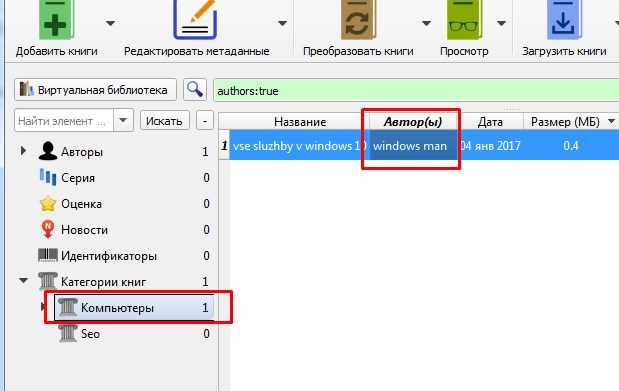Screen dimensions: 619x391
Task: Collapse the Категории книг tree arrow
Action: 23,281
